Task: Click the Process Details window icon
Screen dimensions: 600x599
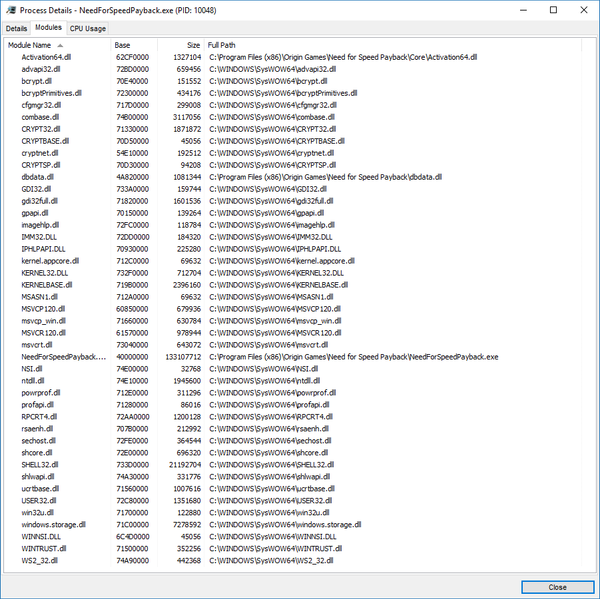Action: pos(11,10)
